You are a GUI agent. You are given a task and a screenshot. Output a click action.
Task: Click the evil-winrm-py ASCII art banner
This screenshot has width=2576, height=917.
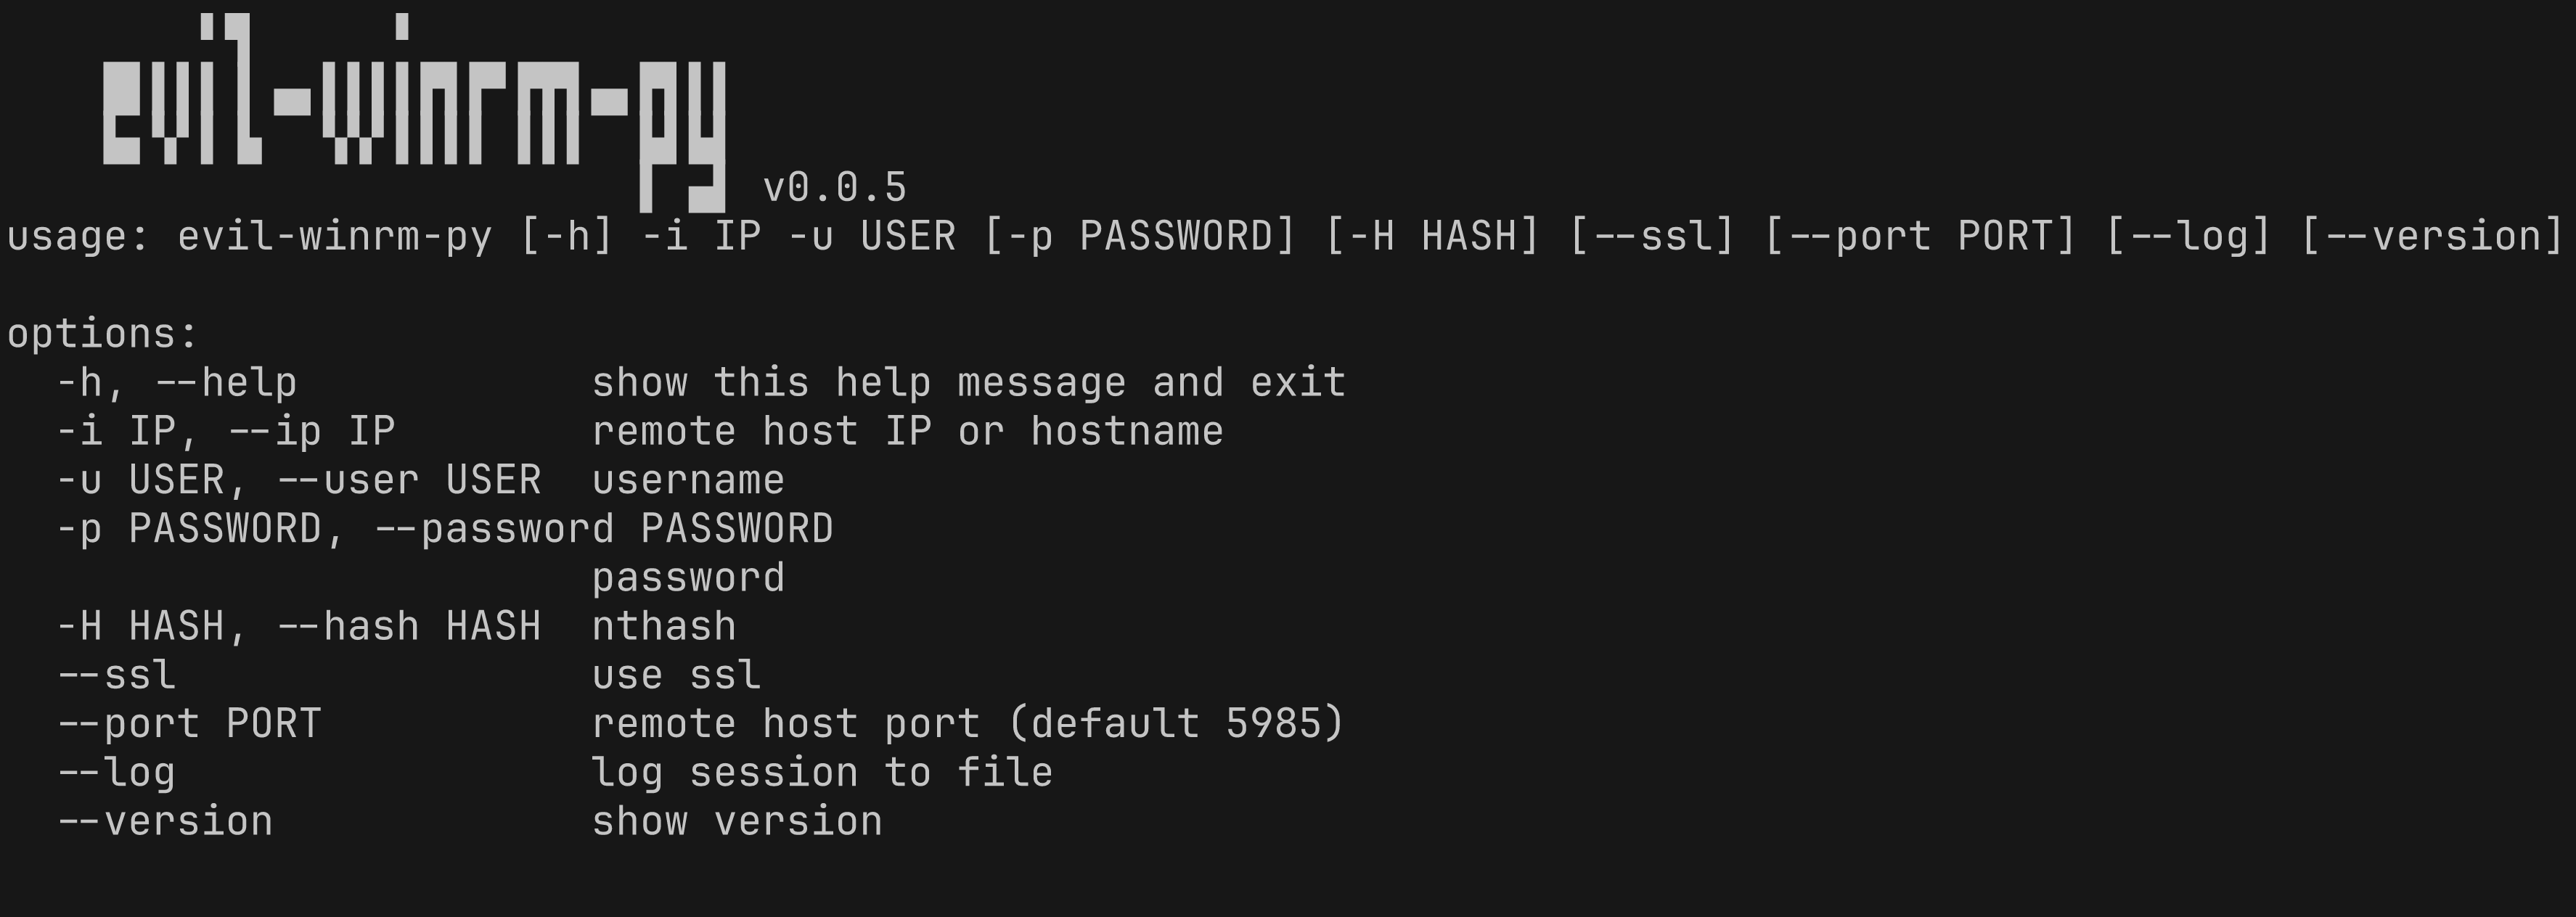(x=414, y=112)
